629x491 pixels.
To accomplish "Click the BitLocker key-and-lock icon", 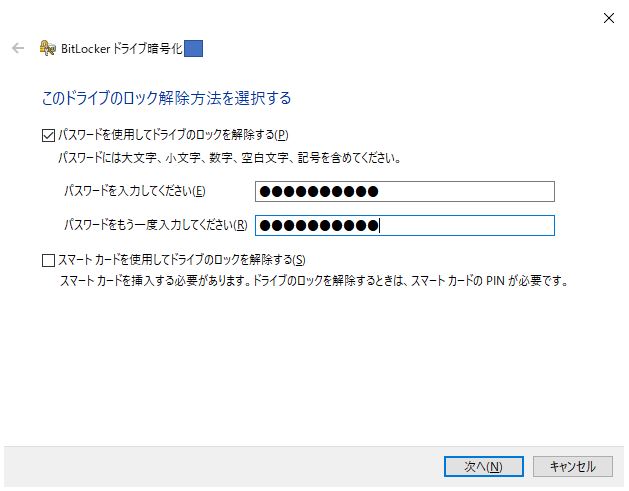I will [x=48, y=49].
